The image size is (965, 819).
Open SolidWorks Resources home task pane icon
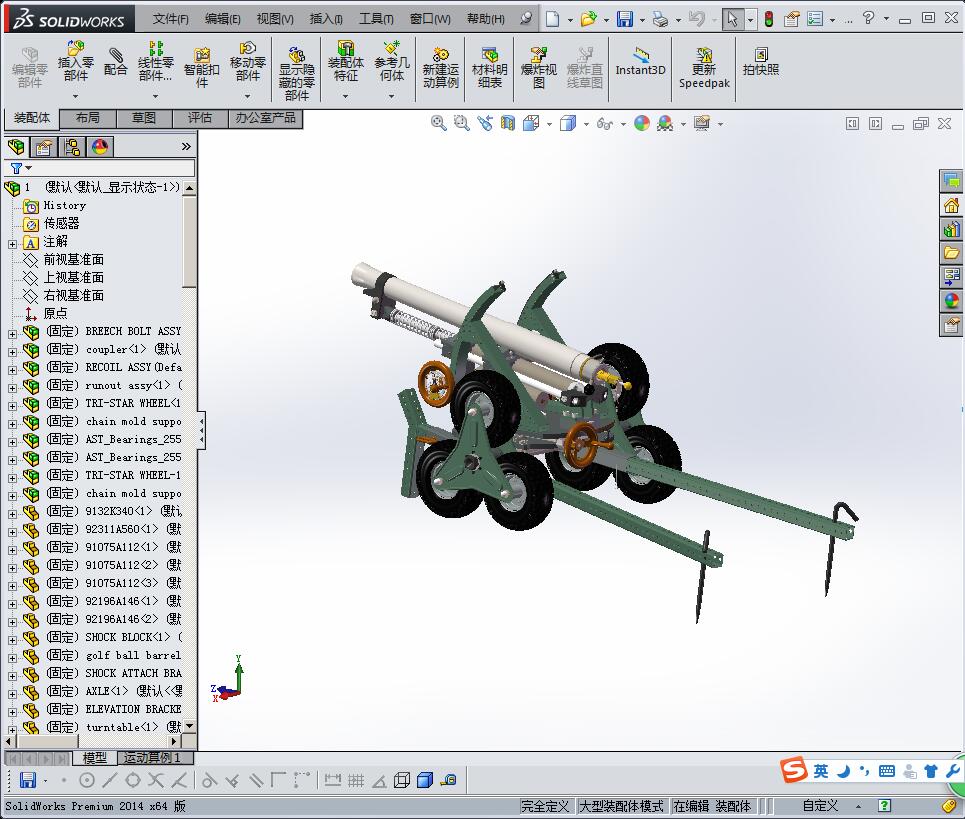click(x=951, y=205)
